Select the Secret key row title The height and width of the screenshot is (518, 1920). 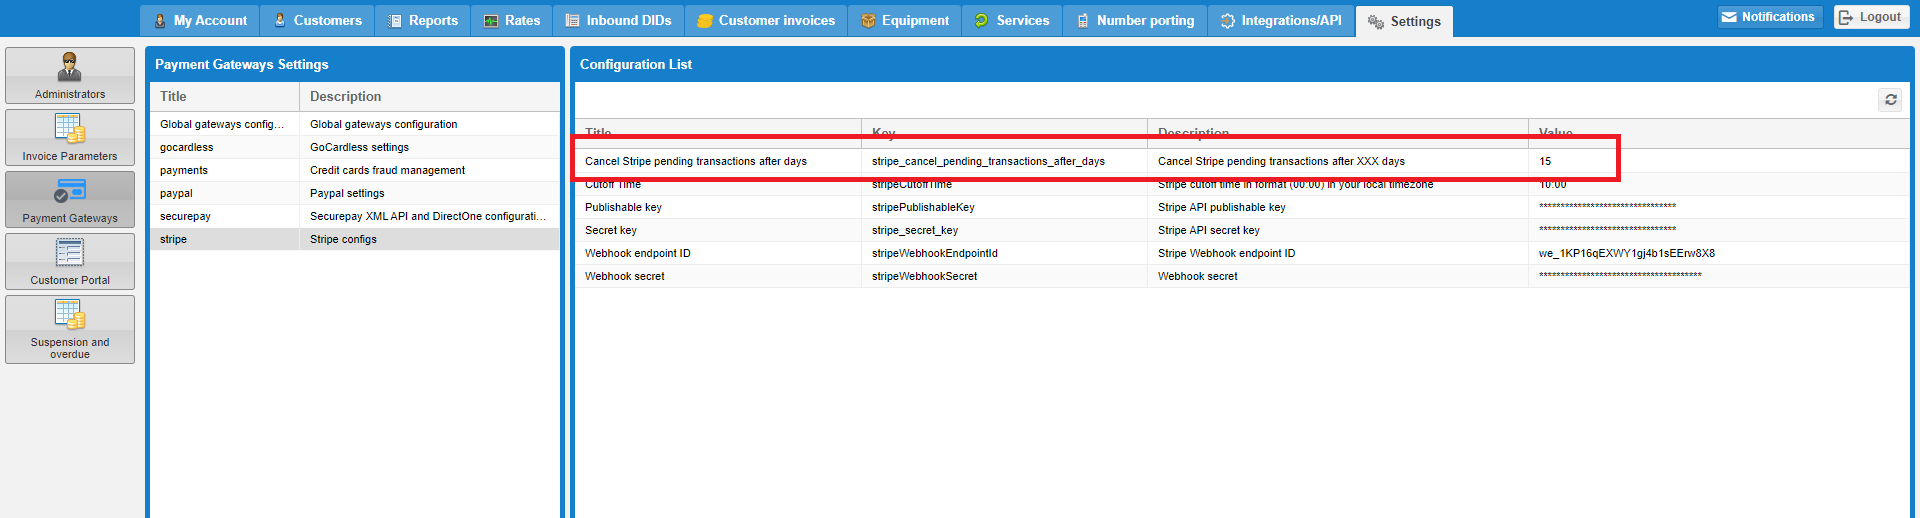tap(611, 230)
